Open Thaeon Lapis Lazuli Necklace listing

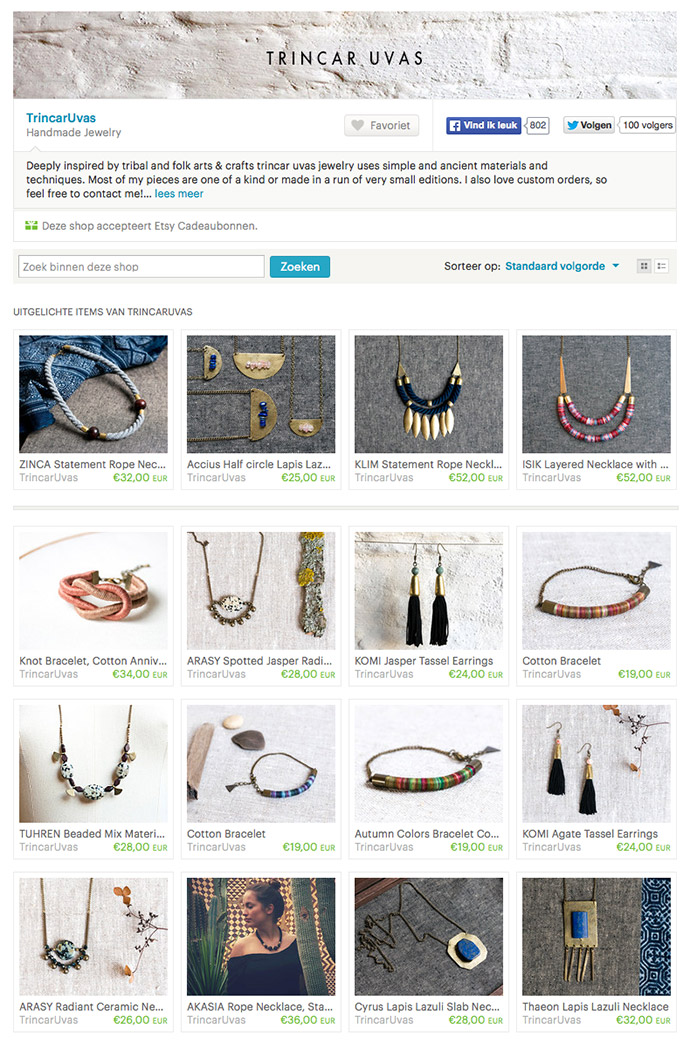[596, 1006]
